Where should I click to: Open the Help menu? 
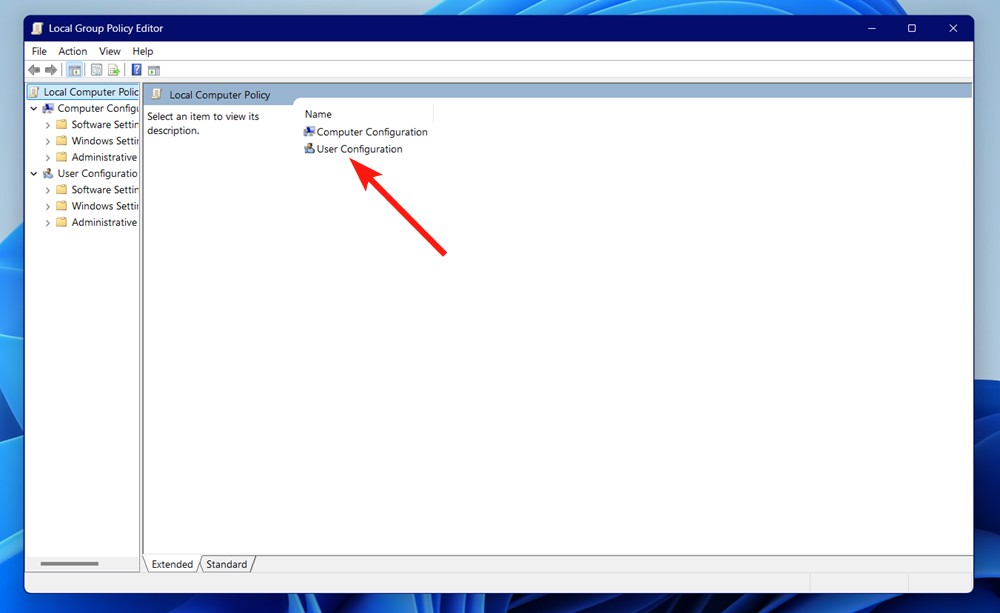tap(143, 51)
